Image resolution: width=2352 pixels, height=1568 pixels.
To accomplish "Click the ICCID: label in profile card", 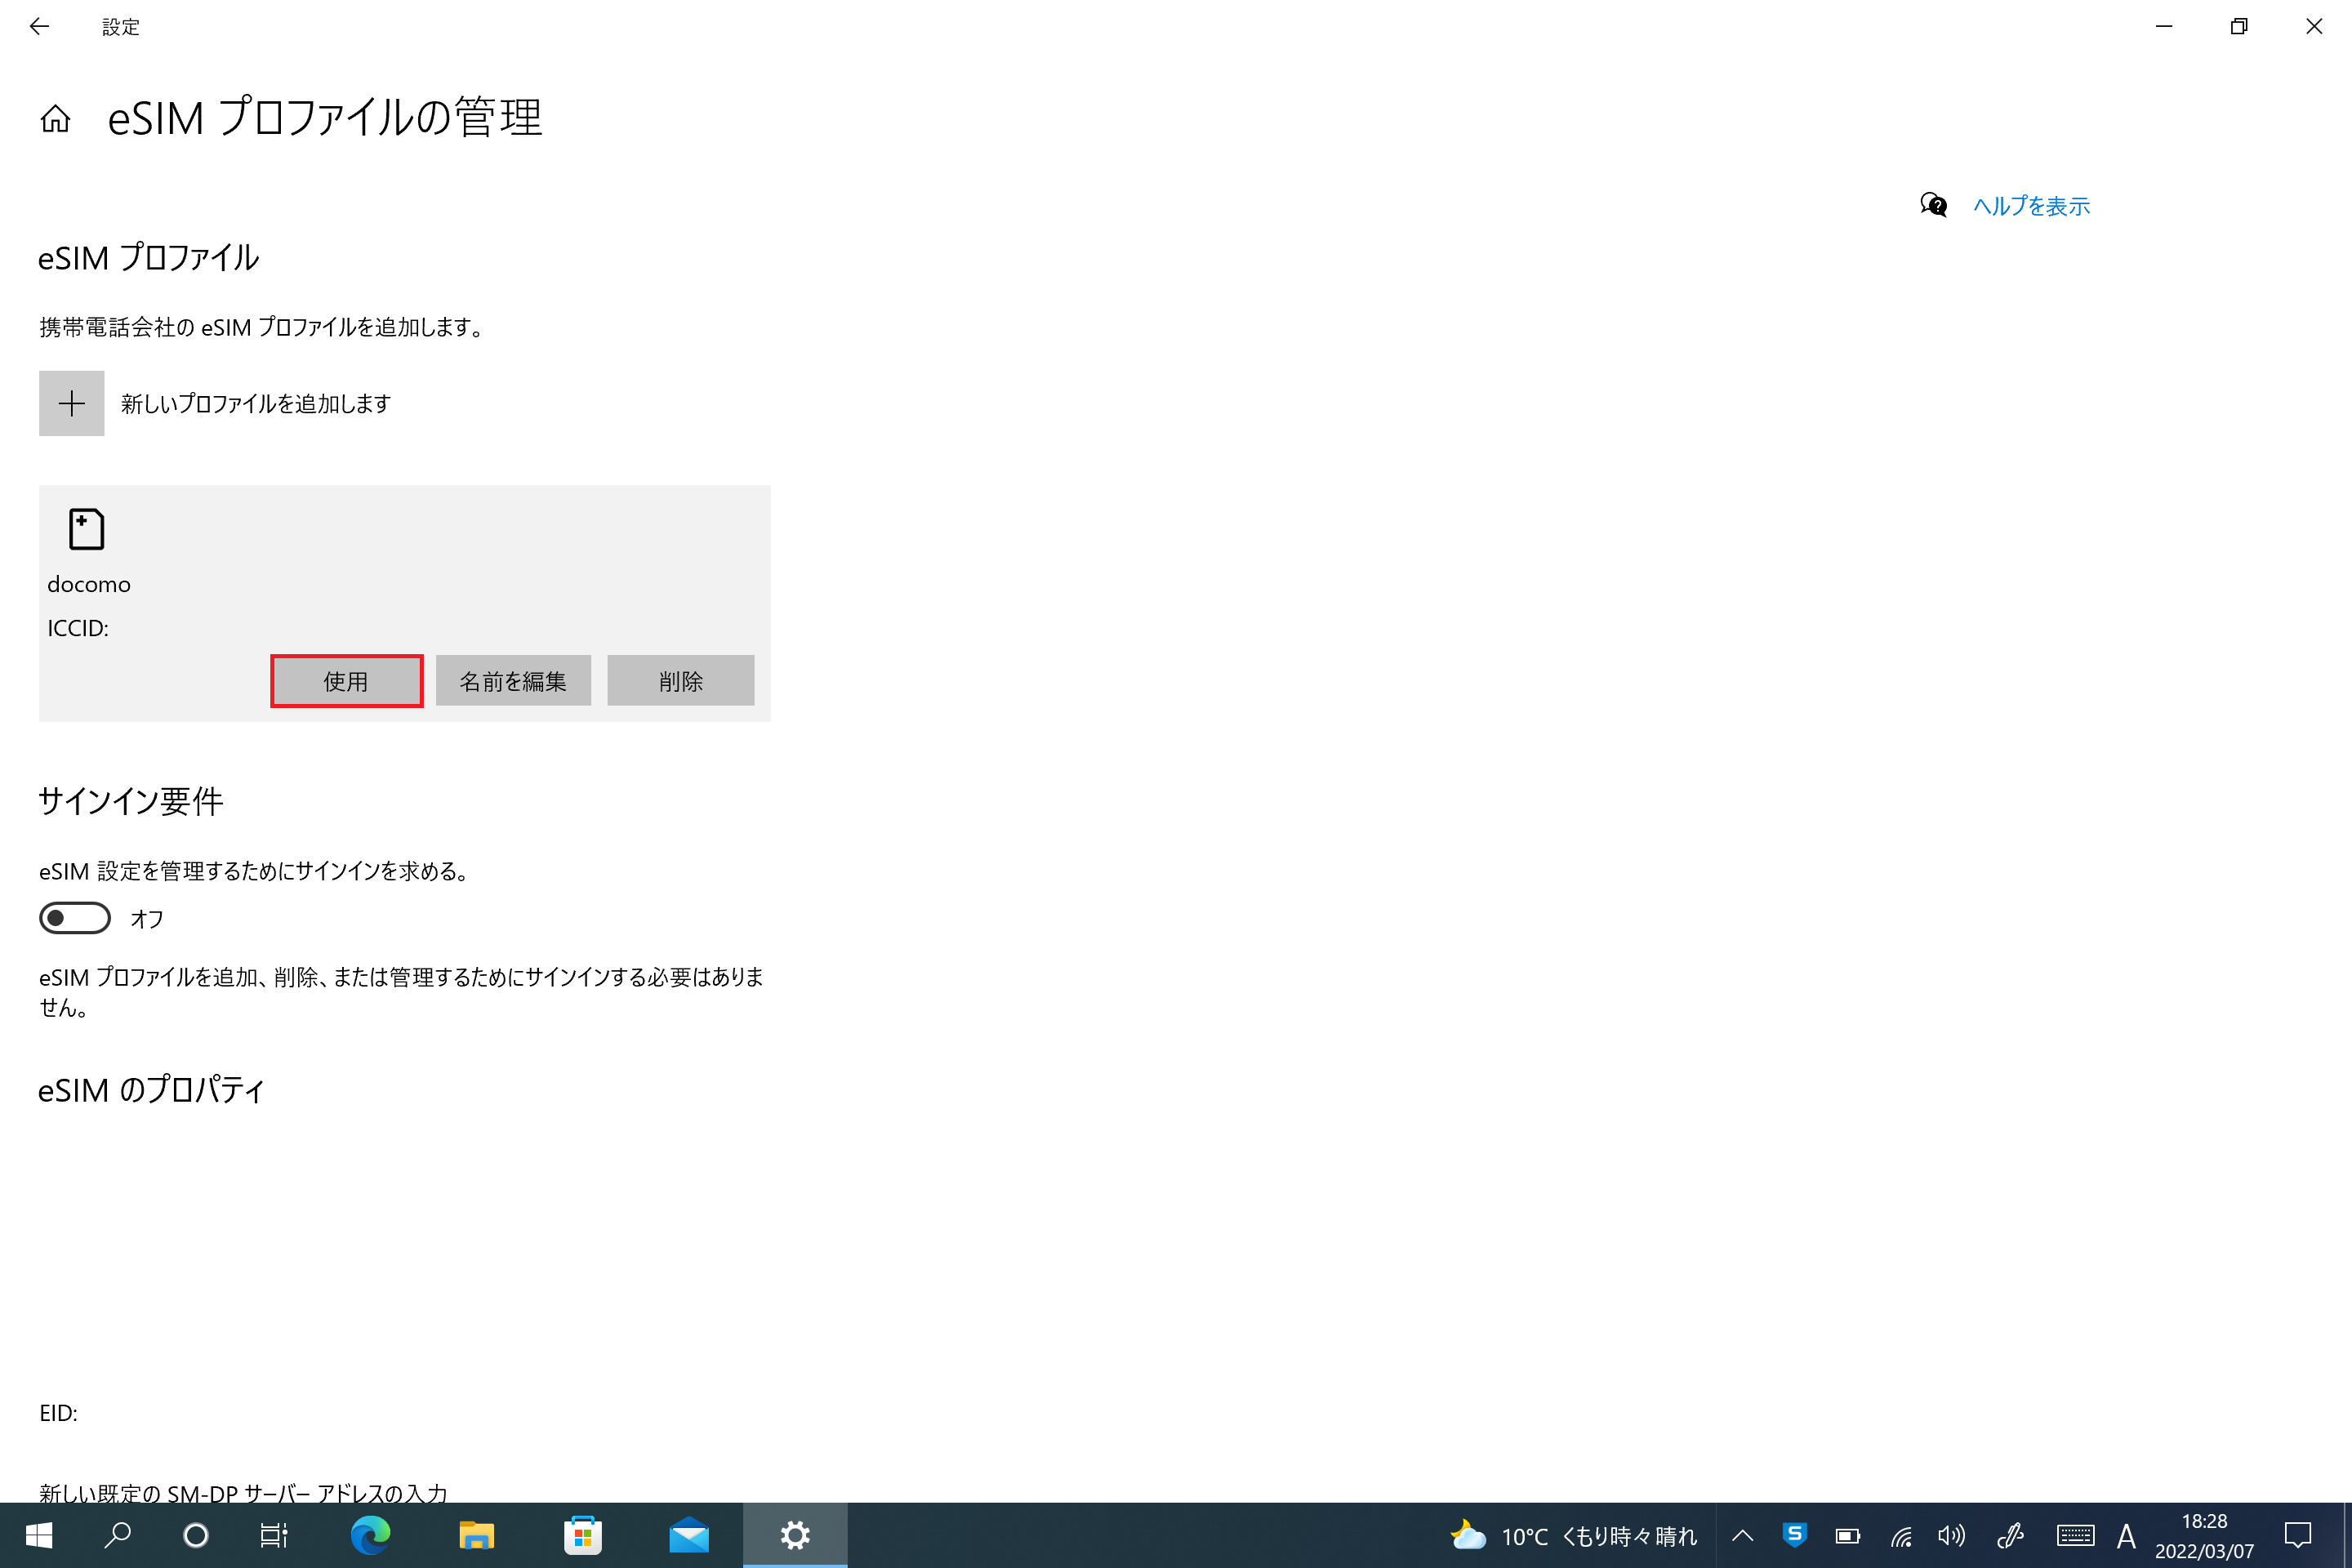I will [78, 628].
